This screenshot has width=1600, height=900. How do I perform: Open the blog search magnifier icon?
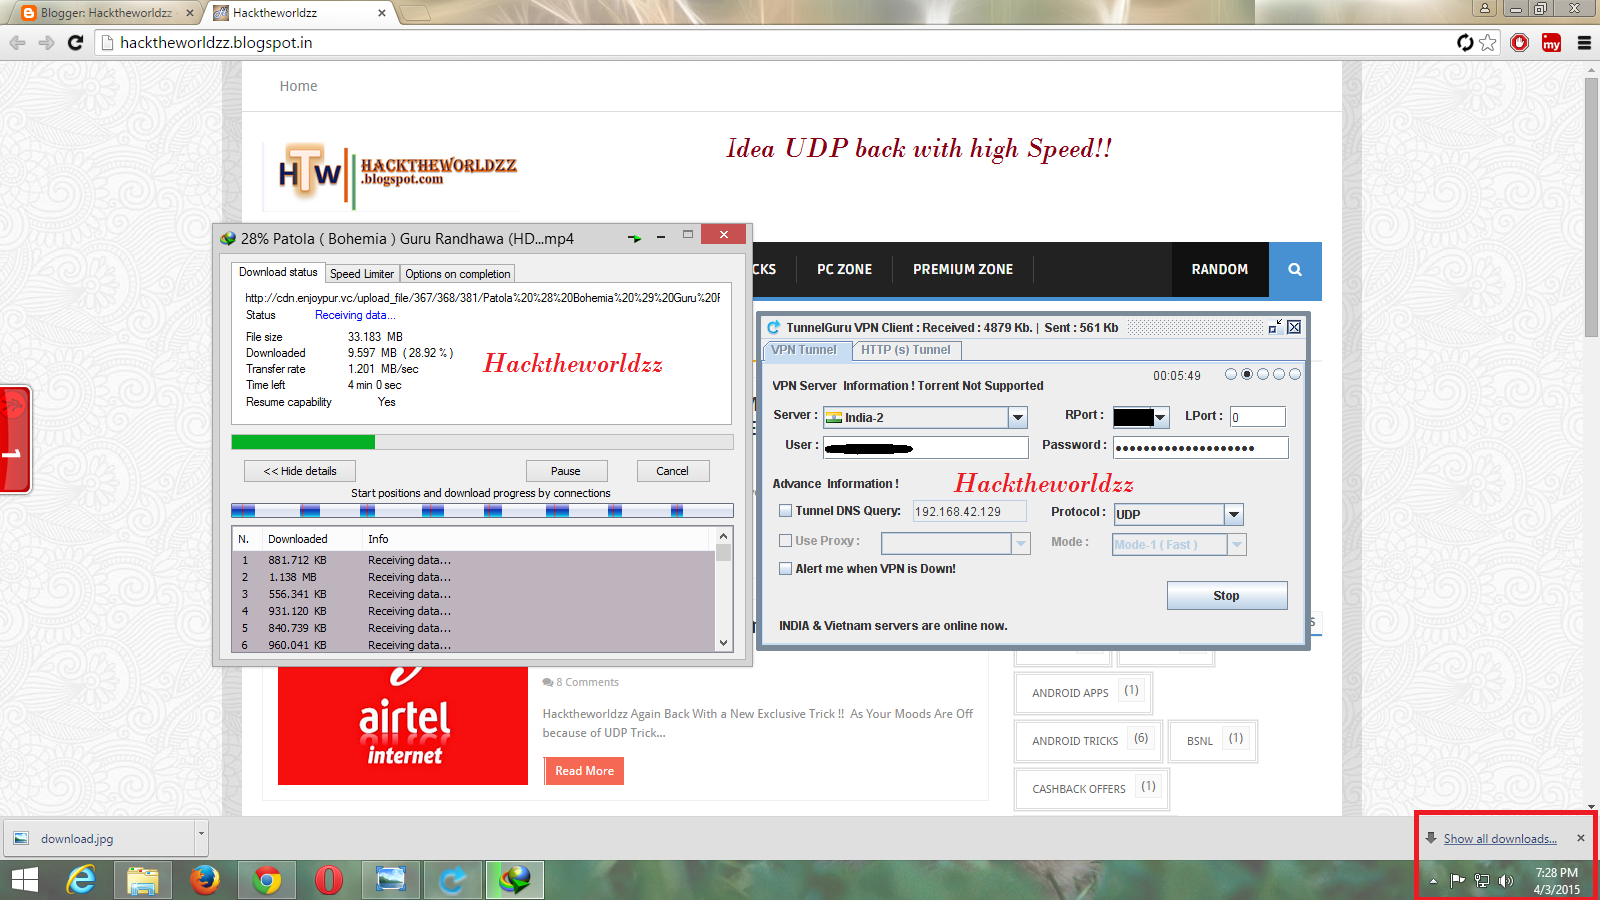click(1295, 270)
